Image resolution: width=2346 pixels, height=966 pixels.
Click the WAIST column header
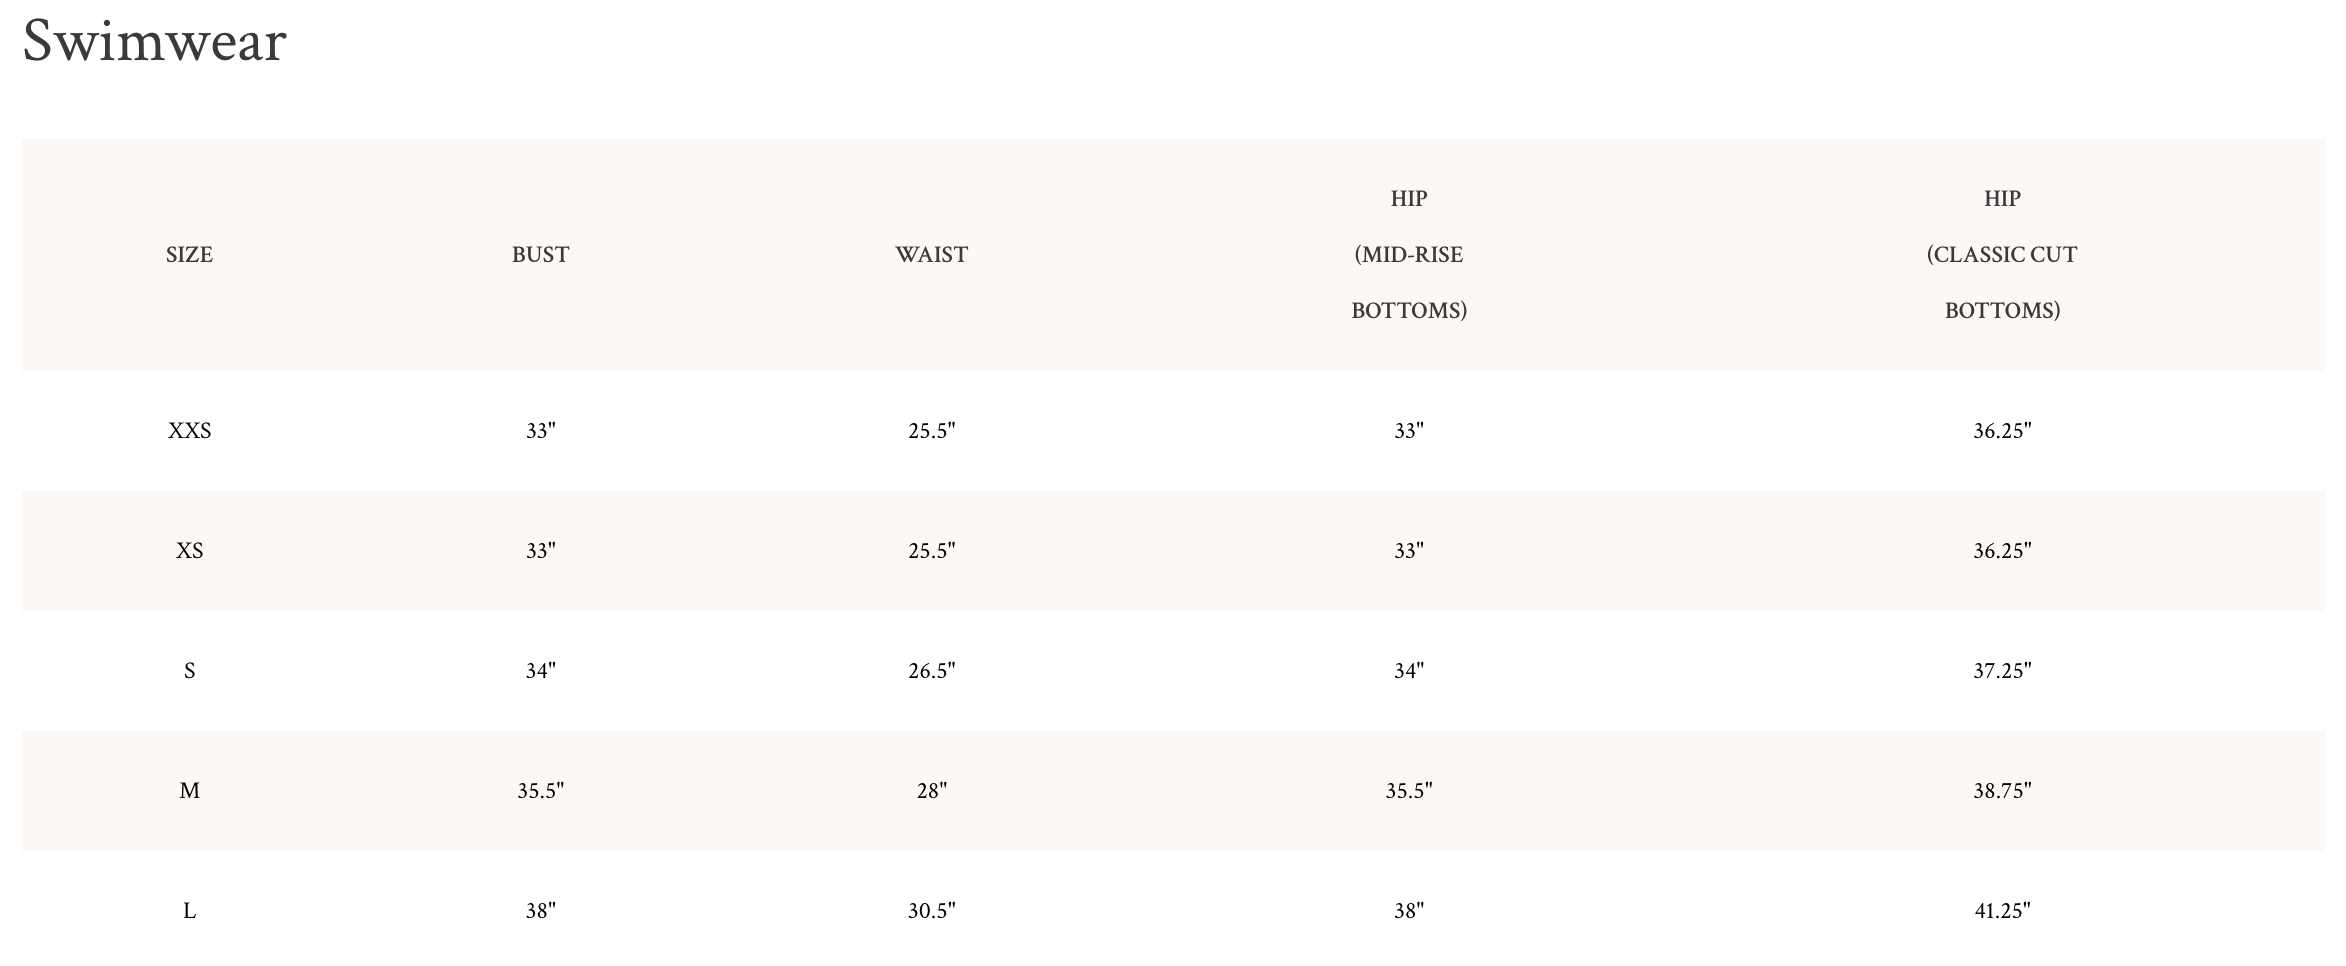[x=931, y=255]
